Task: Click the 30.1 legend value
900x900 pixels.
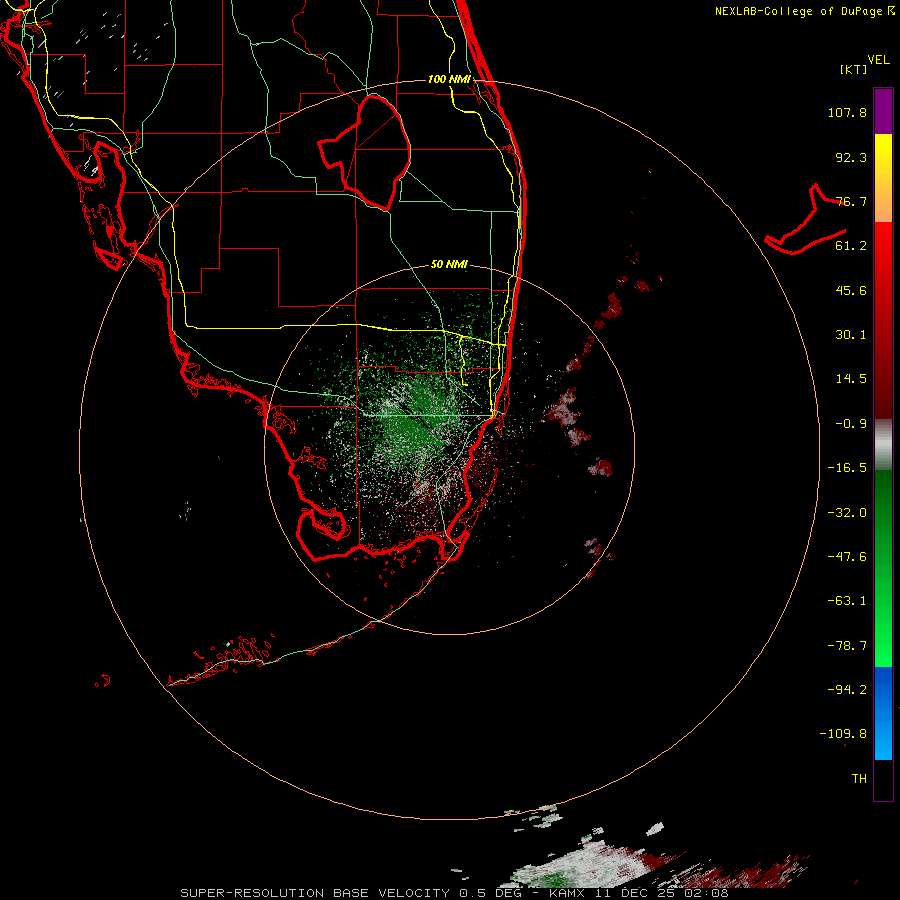Action: tap(851, 335)
